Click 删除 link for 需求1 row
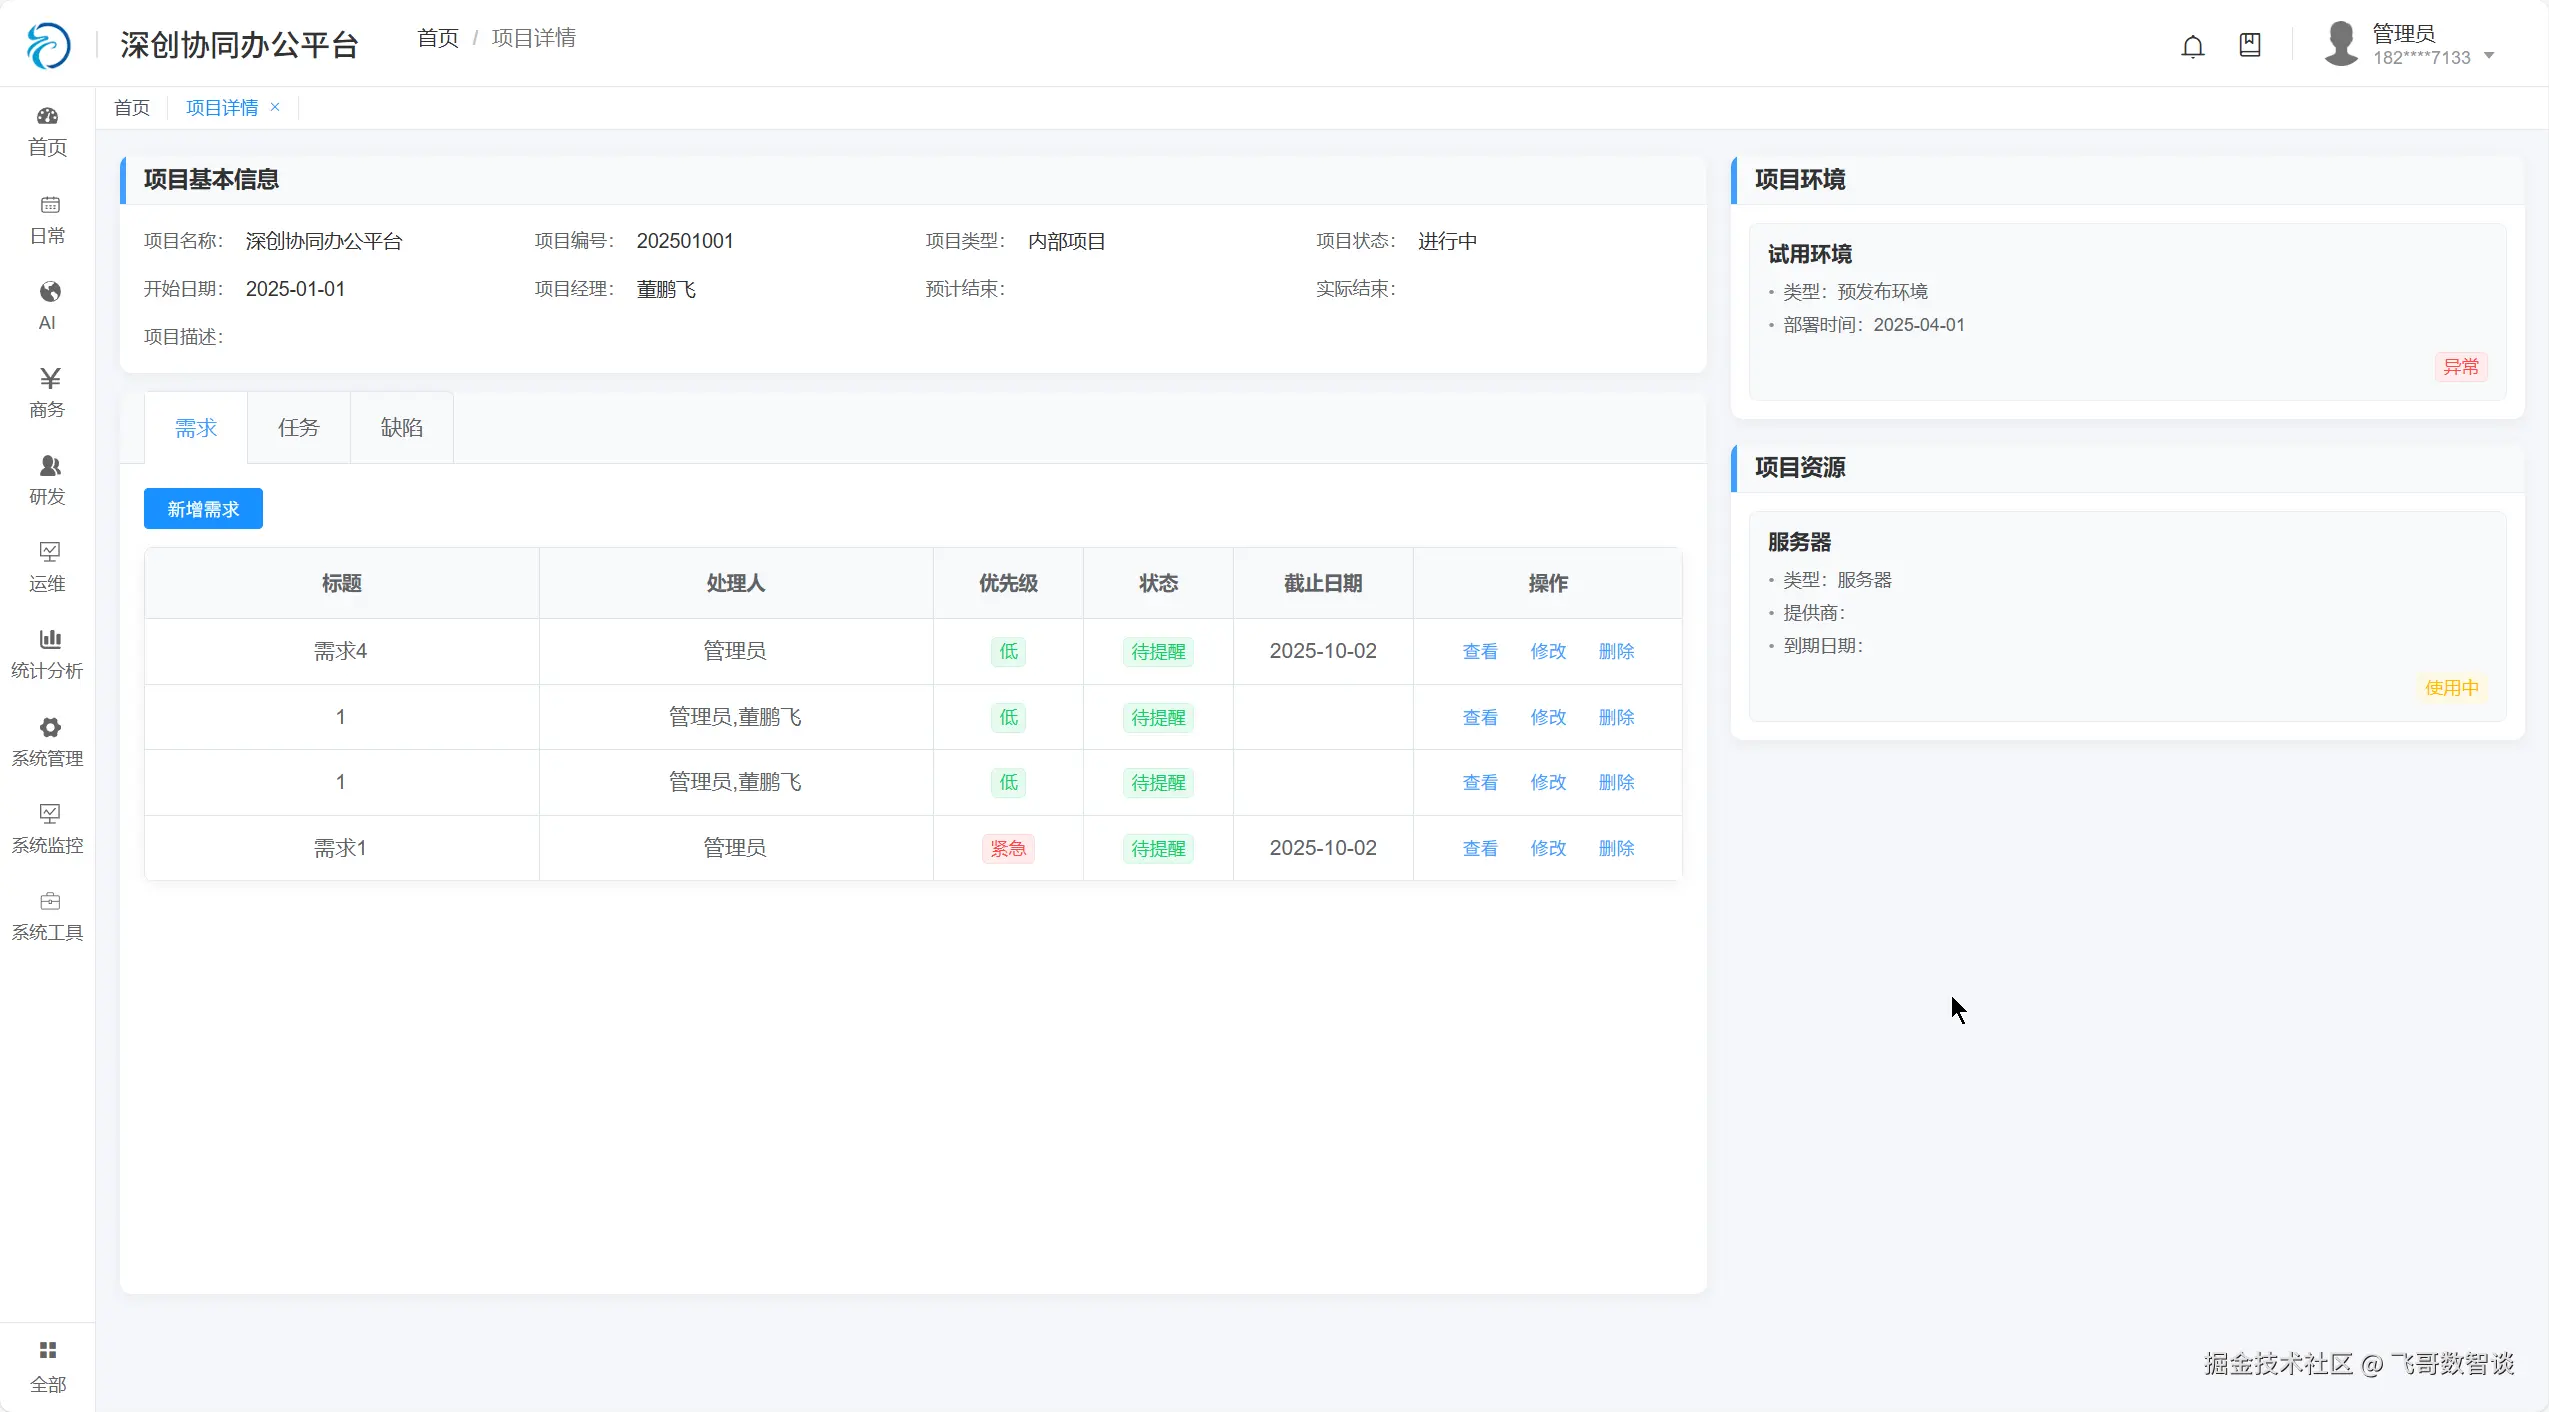 point(1615,849)
